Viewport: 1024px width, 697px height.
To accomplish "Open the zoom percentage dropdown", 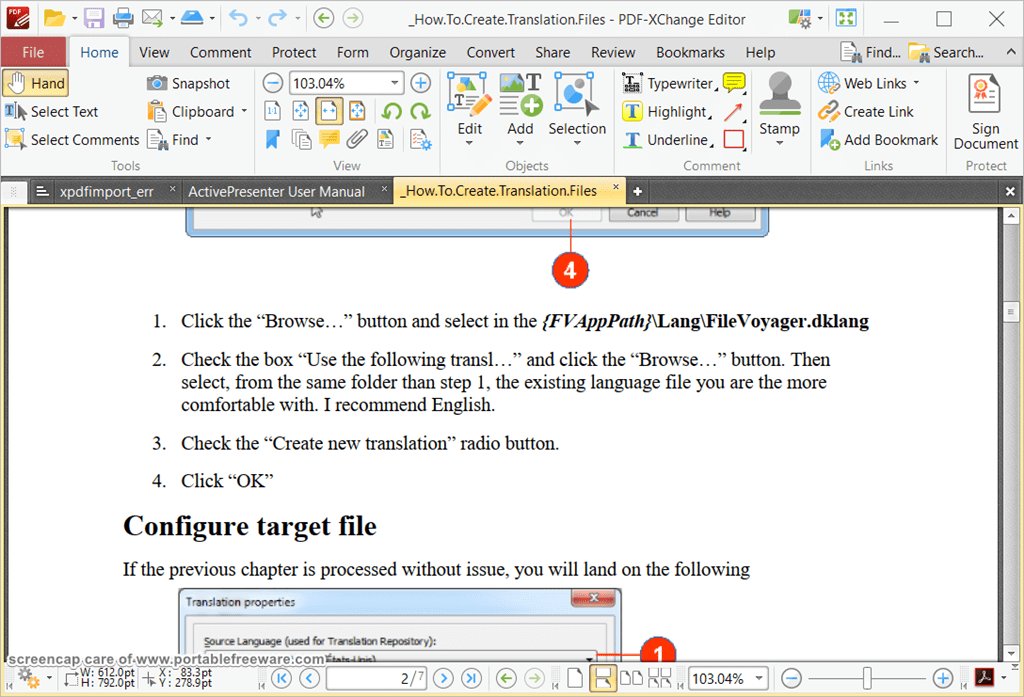I will pyautogui.click(x=395, y=83).
